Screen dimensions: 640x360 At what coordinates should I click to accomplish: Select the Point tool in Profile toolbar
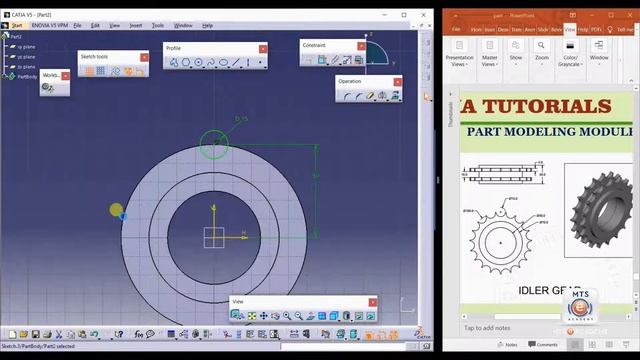[x=260, y=62]
